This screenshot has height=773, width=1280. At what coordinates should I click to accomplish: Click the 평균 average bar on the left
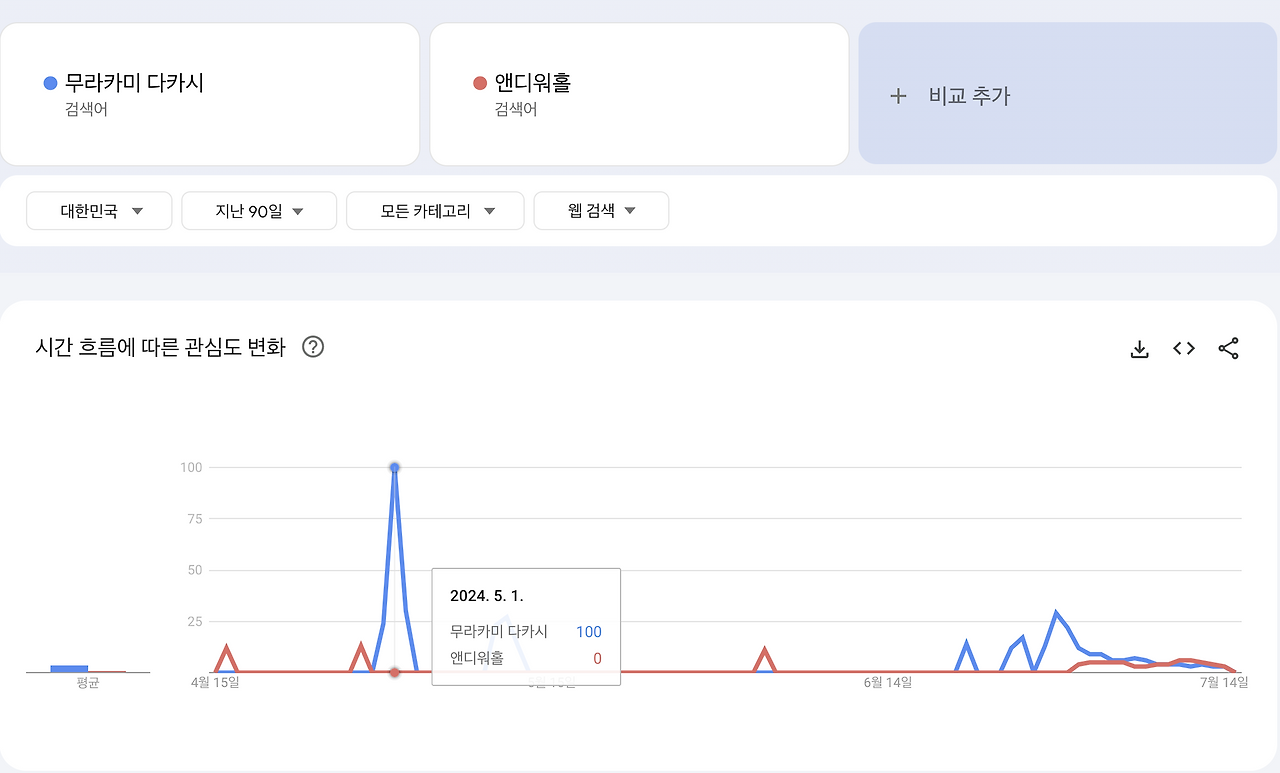coord(70,666)
